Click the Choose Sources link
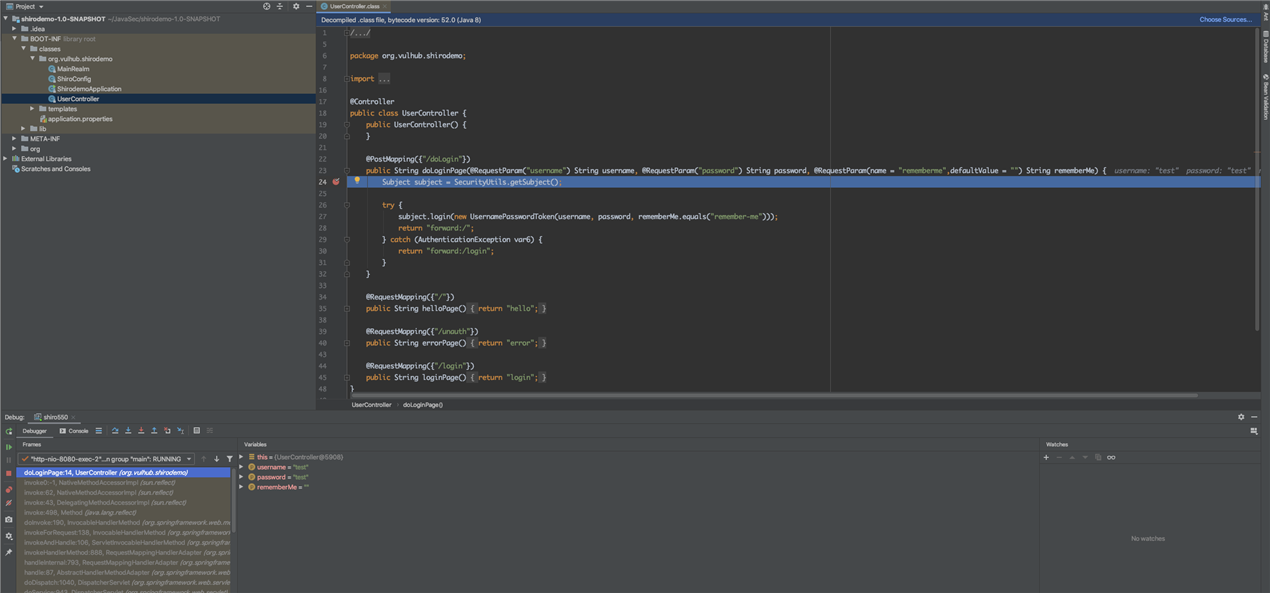This screenshot has width=1270, height=593. (1225, 20)
